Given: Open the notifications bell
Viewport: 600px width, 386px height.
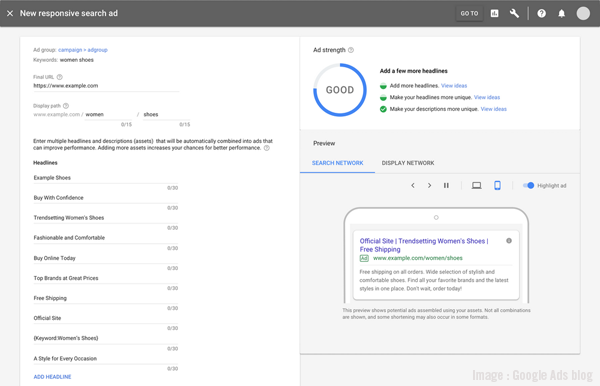Looking at the screenshot, I should [561, 13].
